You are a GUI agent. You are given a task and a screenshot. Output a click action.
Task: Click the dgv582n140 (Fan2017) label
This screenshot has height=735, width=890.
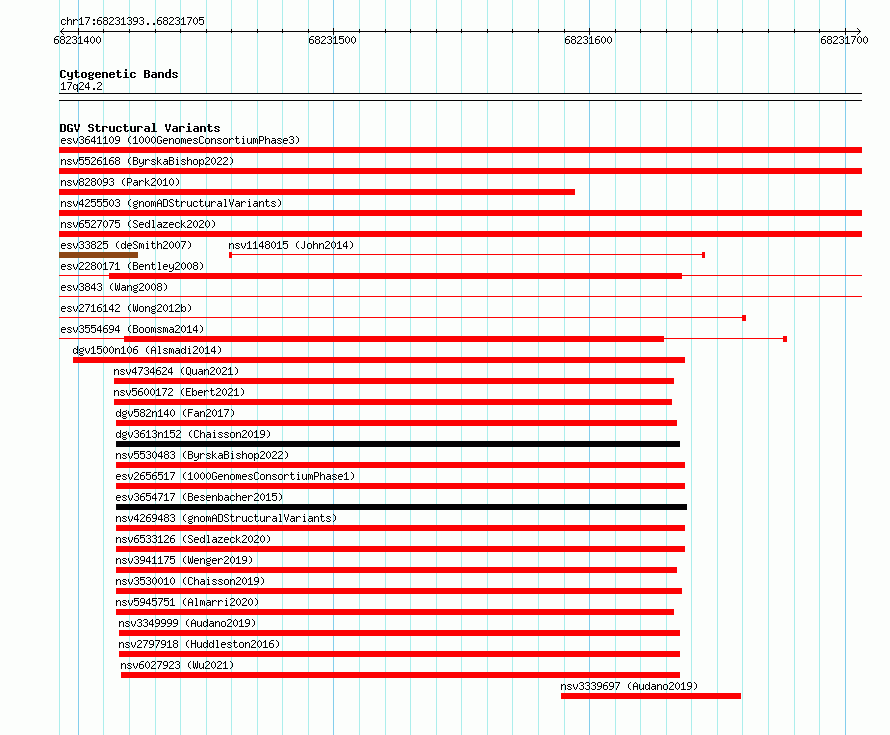175,413
